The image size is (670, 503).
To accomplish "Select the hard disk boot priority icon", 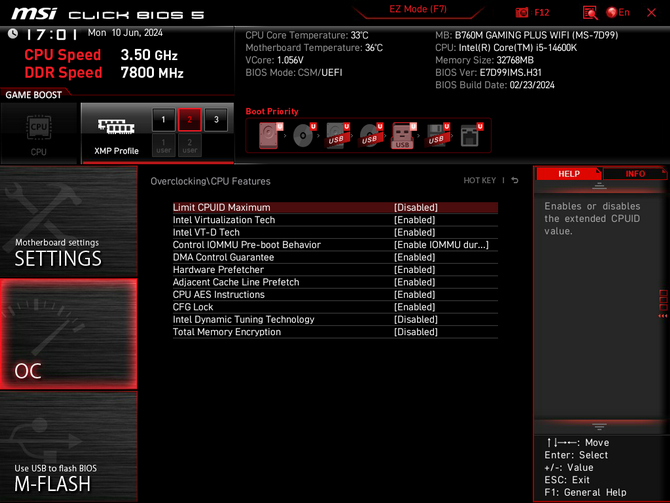I will 270,135.
